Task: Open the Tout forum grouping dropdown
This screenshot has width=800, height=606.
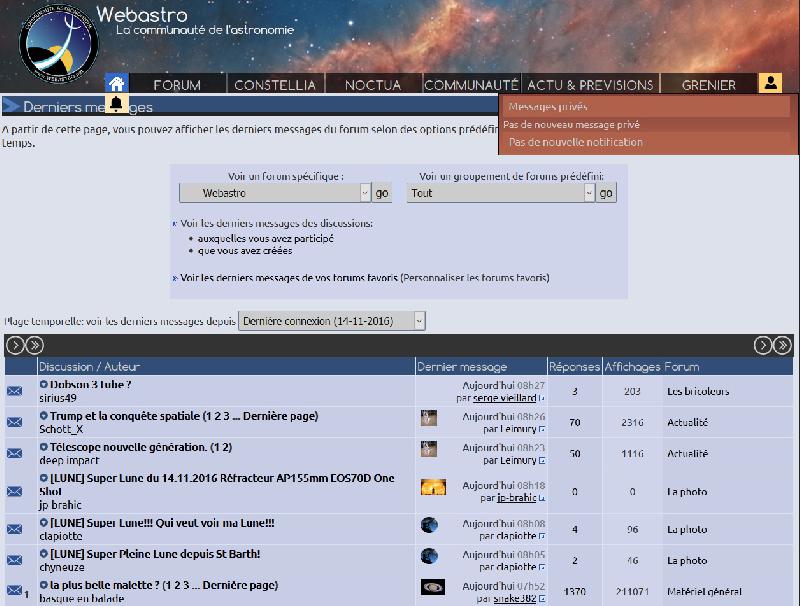Action: [501, 193]
